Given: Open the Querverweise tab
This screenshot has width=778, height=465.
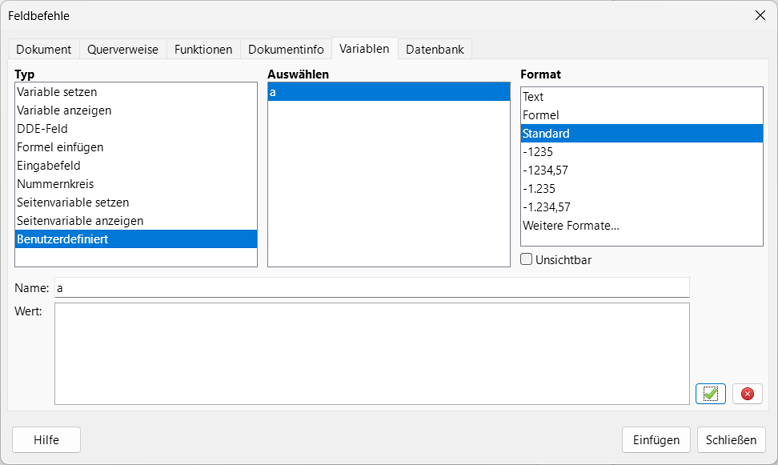Looking at the screenshot, I should (x=122, y=49).
